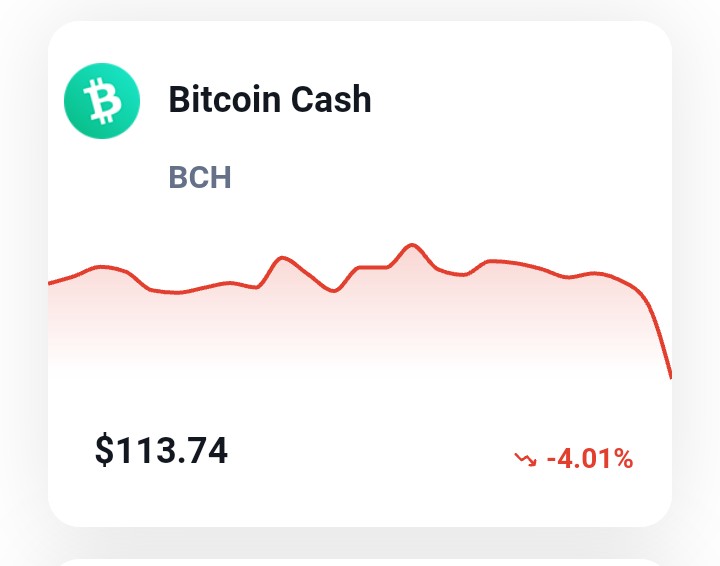Click the next card peeking below

(x=360, y=562)
